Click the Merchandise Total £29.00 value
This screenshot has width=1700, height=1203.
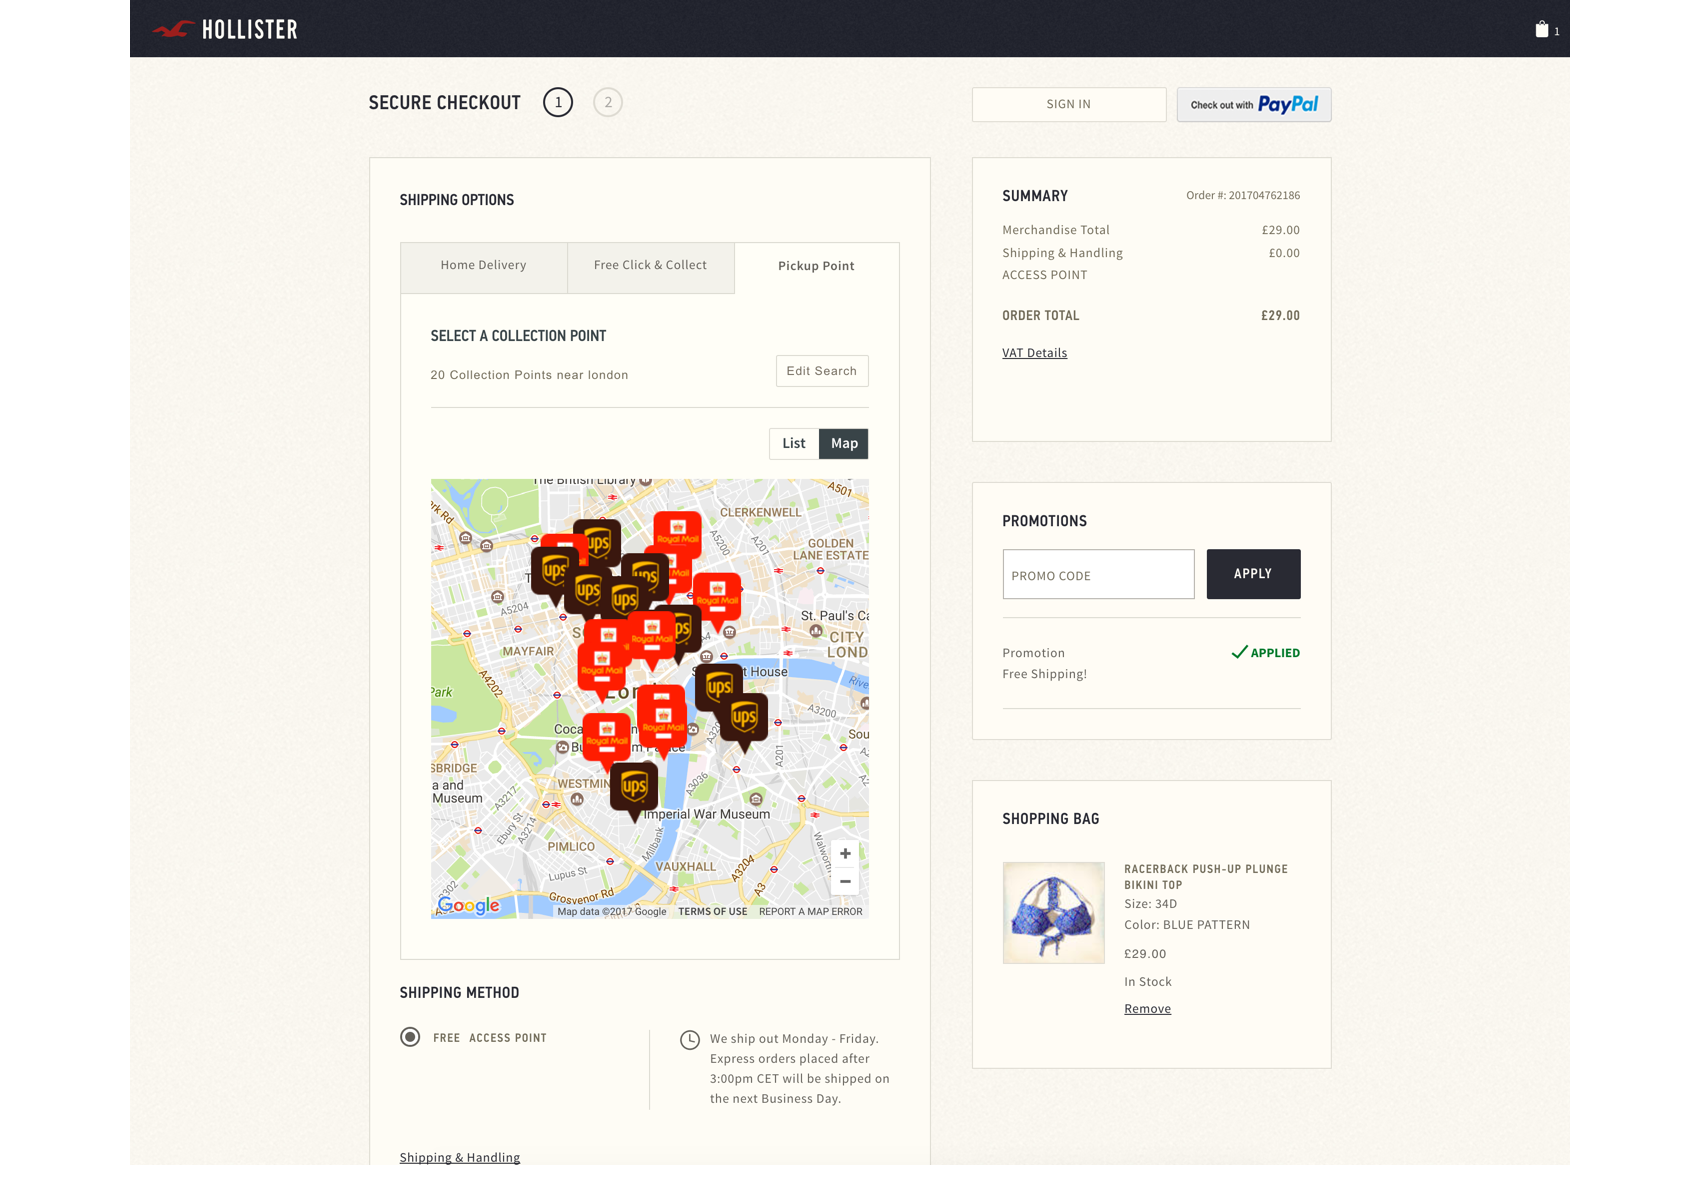[1281, 230]
